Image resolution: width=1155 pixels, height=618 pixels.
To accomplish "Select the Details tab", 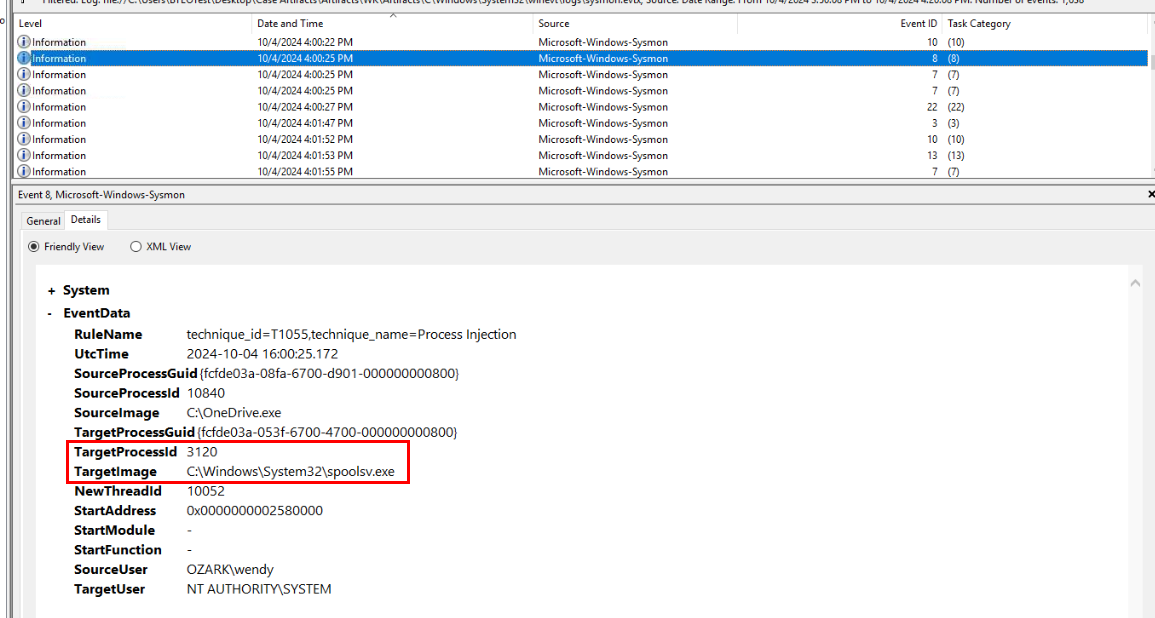I will click(x=85, y=220).
